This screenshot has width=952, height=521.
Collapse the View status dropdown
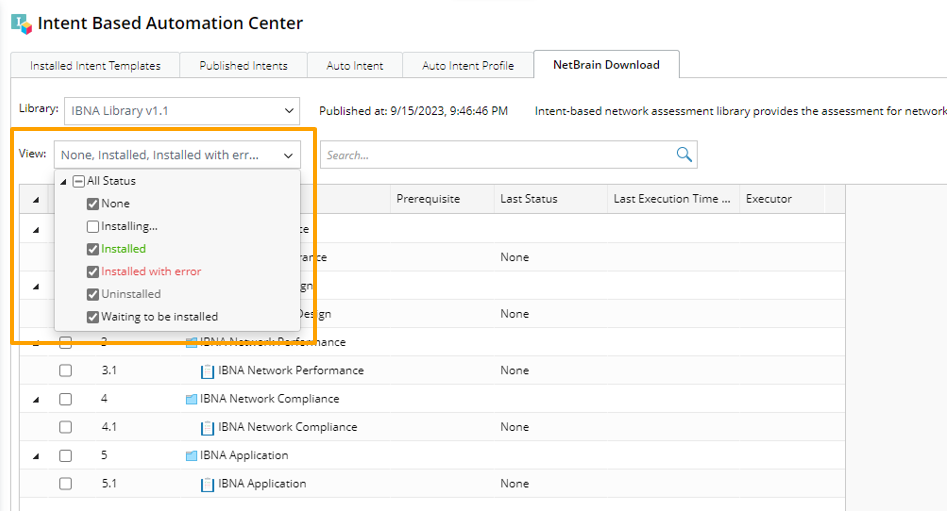[x=288, y=155]
